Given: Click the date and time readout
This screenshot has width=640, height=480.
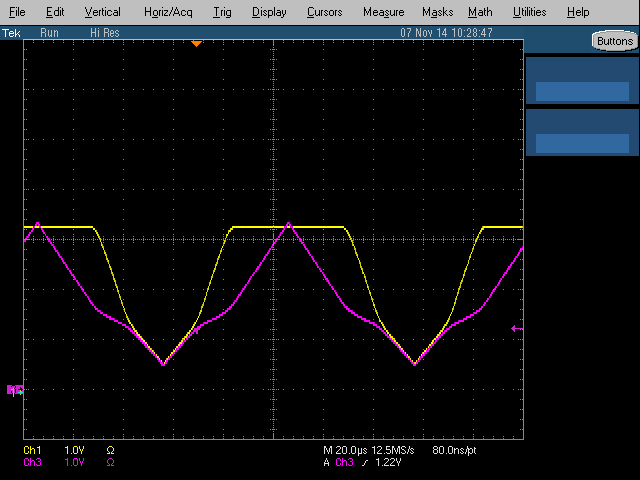Looking at the screenshot, I should (x=446, y=33).
